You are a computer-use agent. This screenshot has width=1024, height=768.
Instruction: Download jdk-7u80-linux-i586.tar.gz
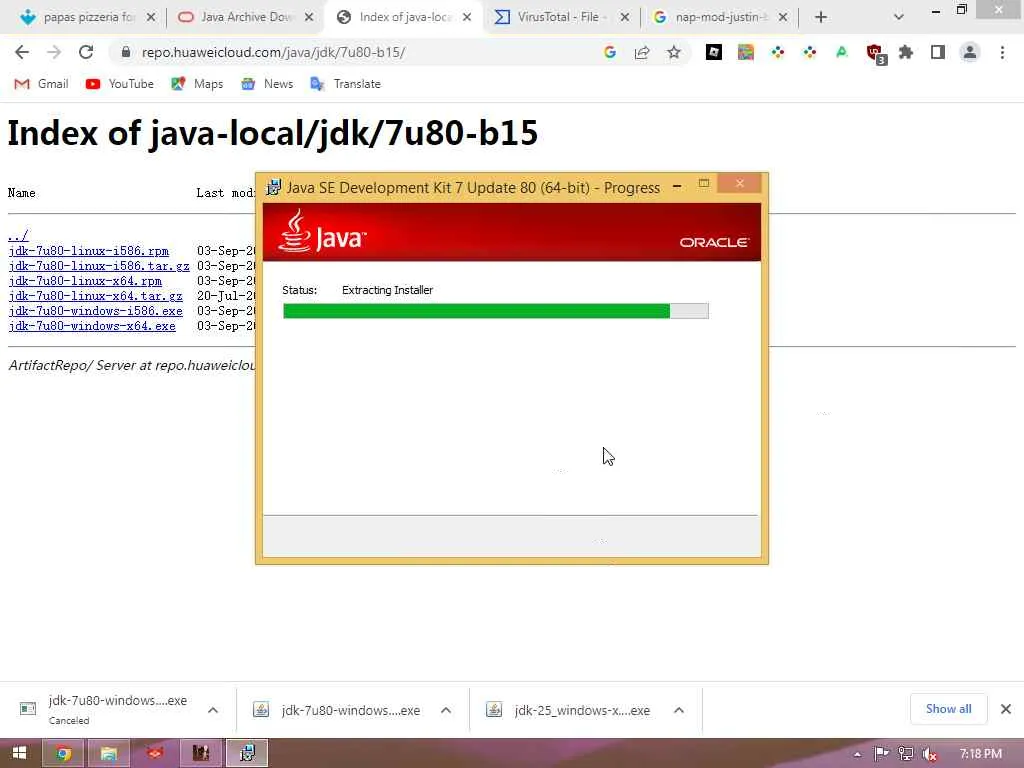coord(99,266)
